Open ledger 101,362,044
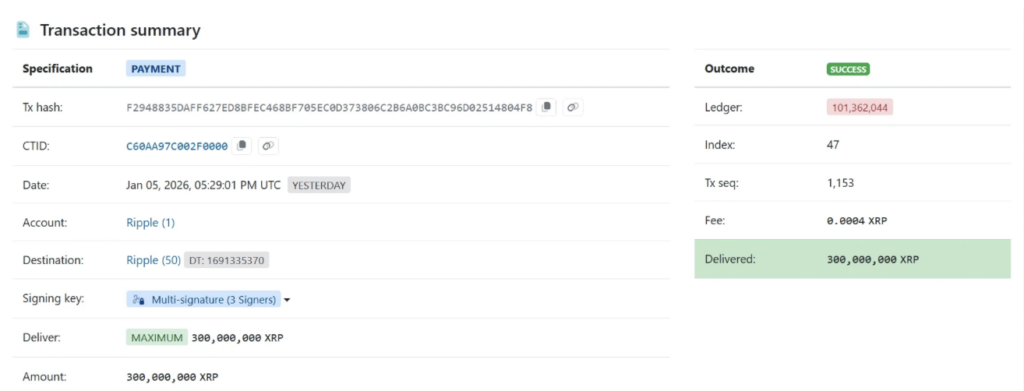This screenshot has width=1024, height=391. [859, 107]
